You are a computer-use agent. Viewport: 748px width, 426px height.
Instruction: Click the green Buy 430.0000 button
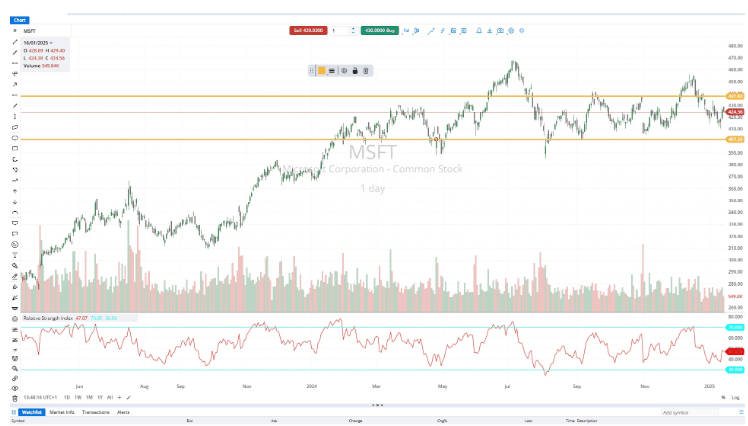pos(380,31)
